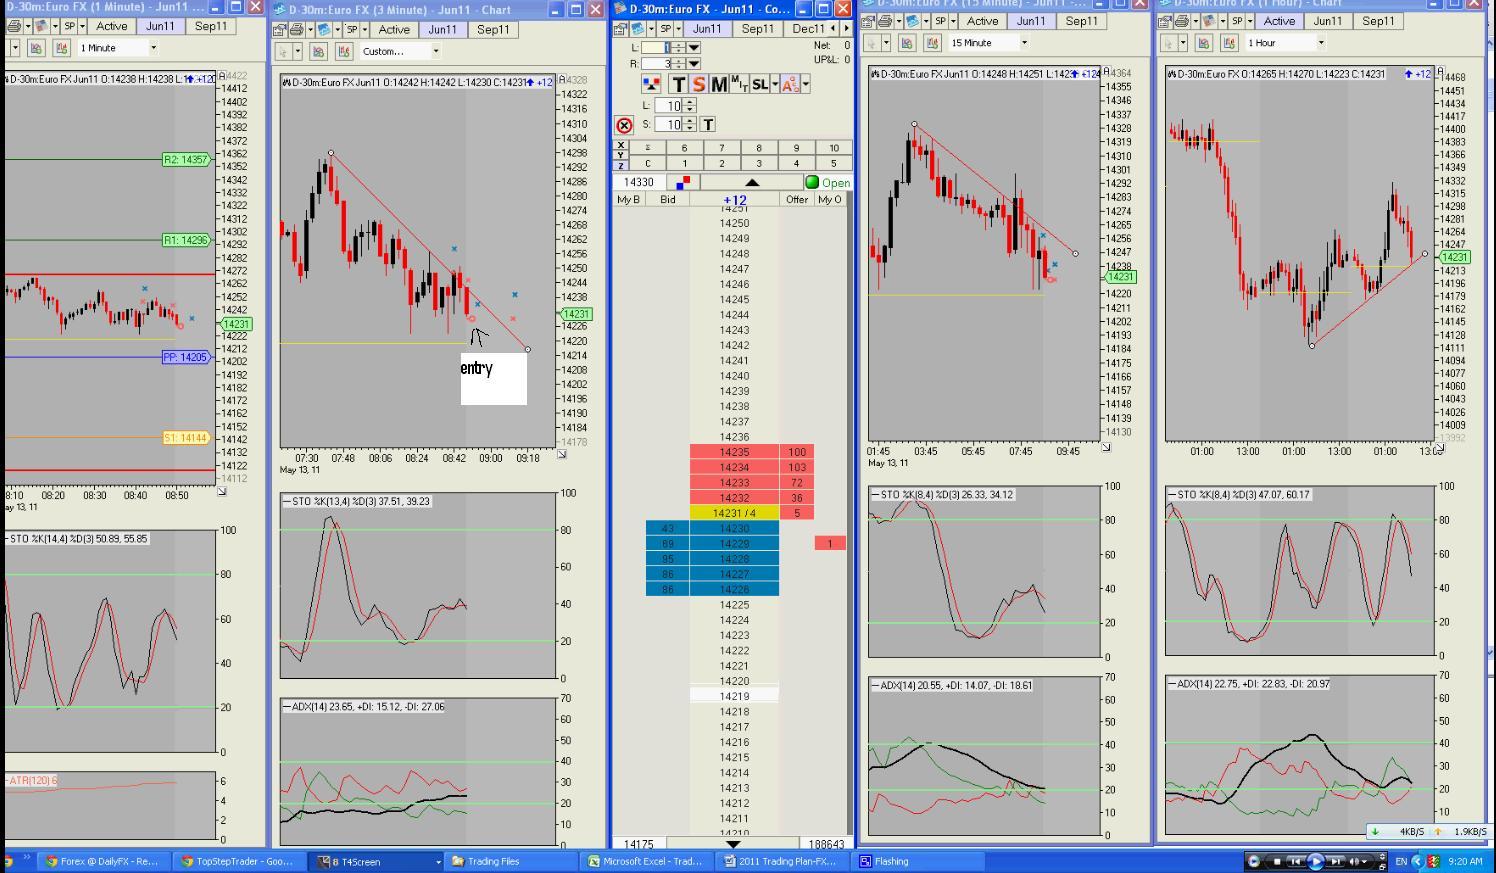
Task: Switch to the Dec11 tab in order window
Action: coord(808,29)
